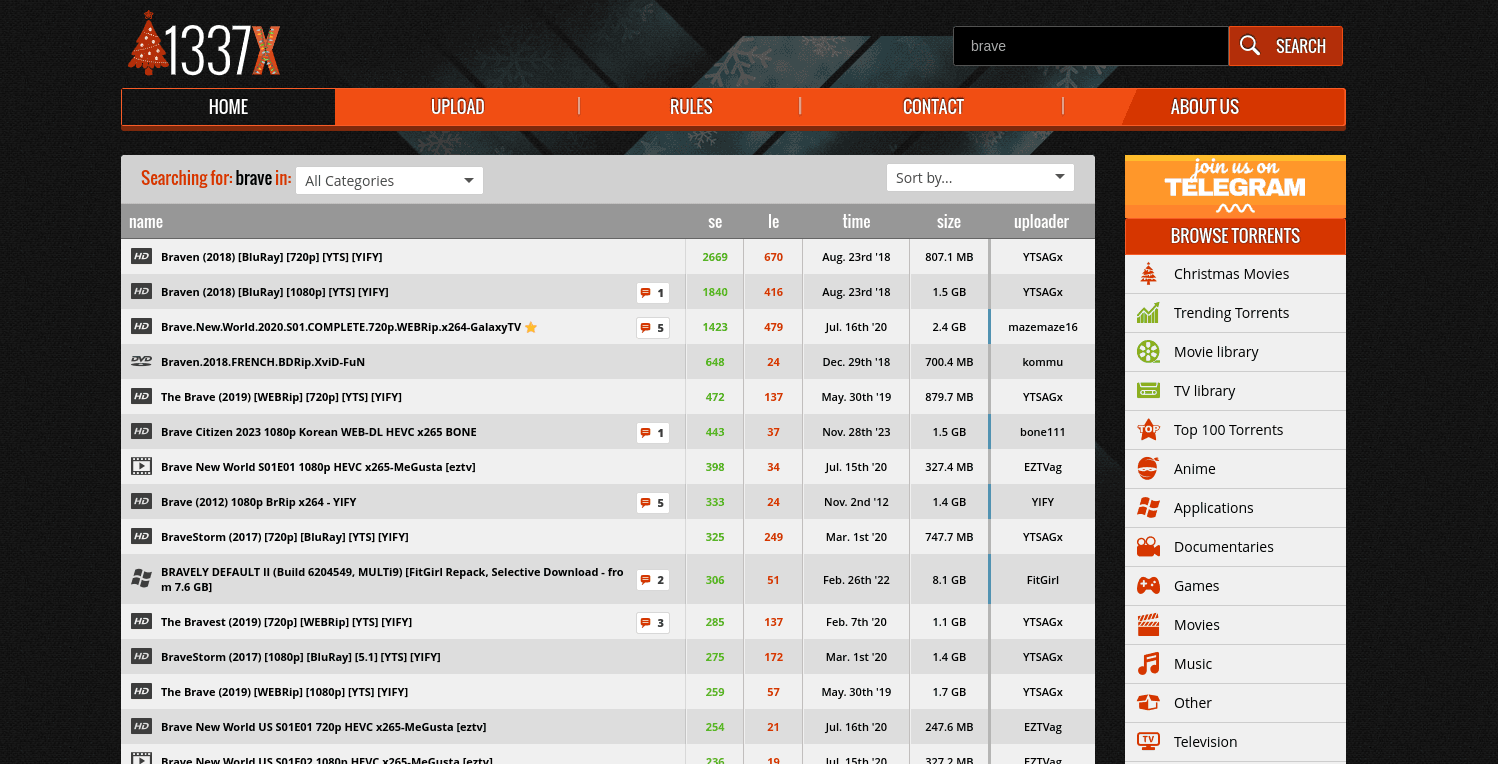The image size is (1498, 764).
Task: Click HD icon beside Braven 1080p YTS
Action: (x=141, y=292)
